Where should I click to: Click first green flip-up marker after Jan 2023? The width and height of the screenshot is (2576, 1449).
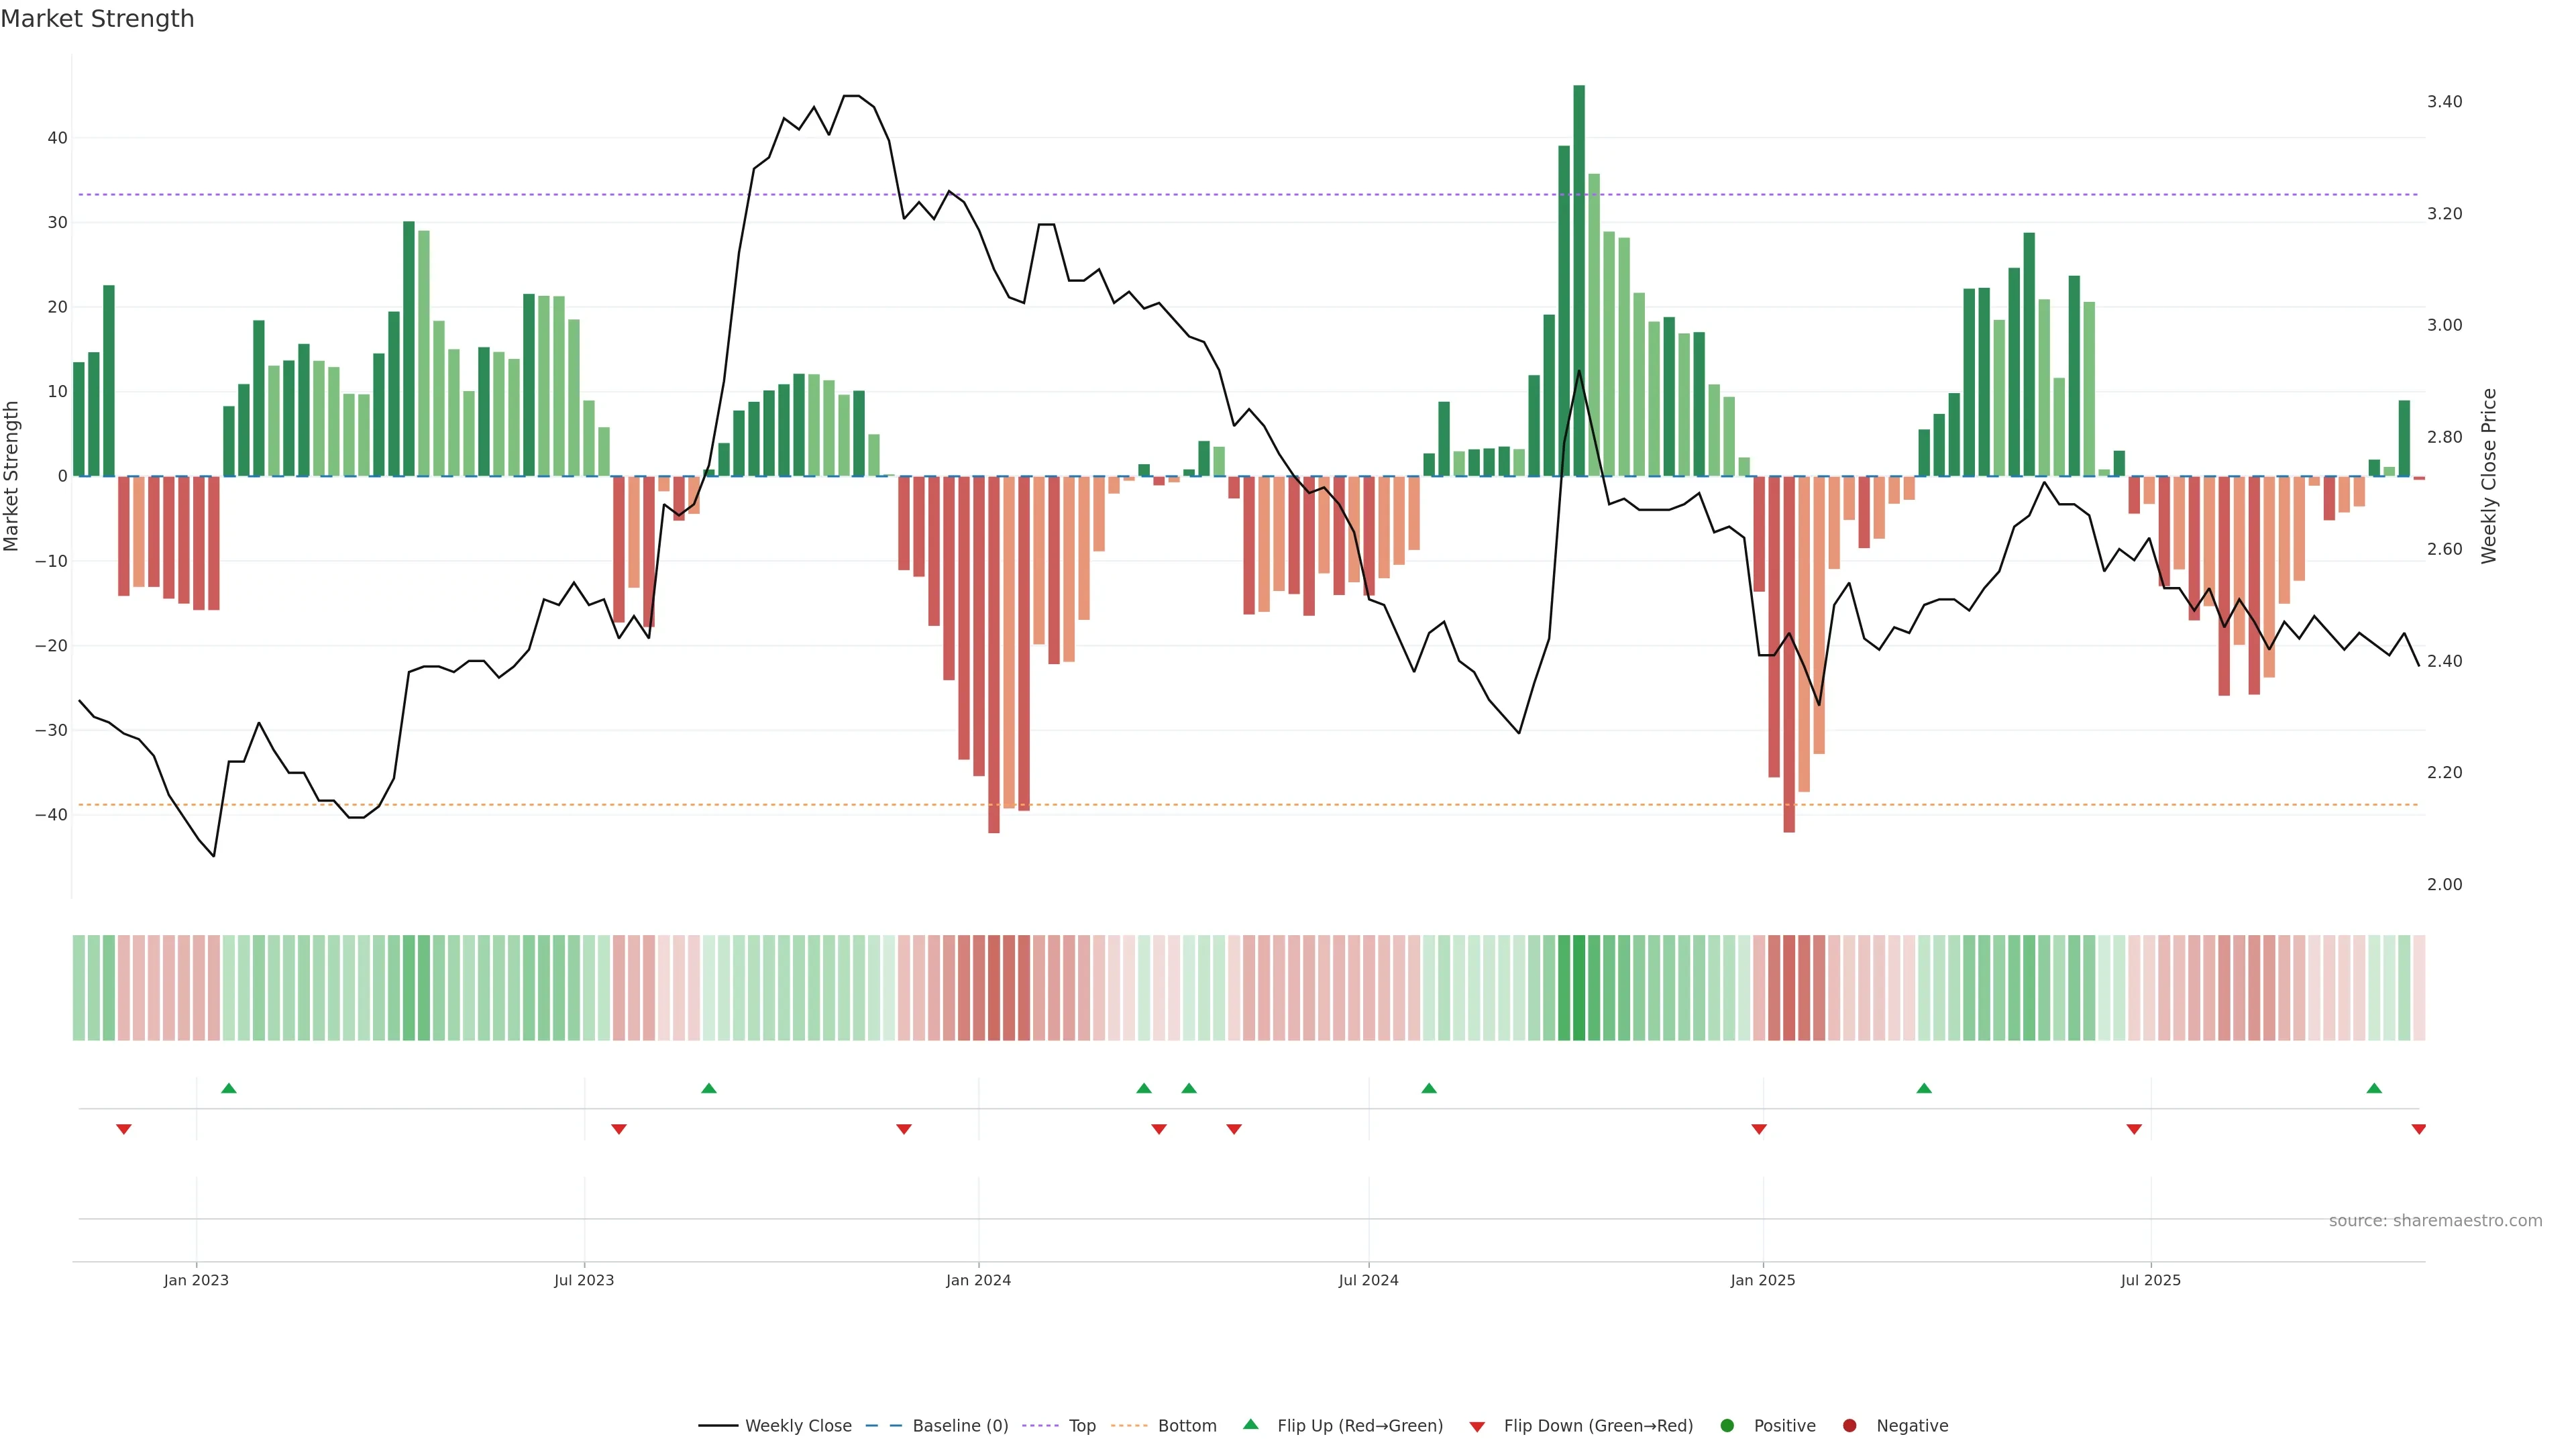click(229, 1088)
